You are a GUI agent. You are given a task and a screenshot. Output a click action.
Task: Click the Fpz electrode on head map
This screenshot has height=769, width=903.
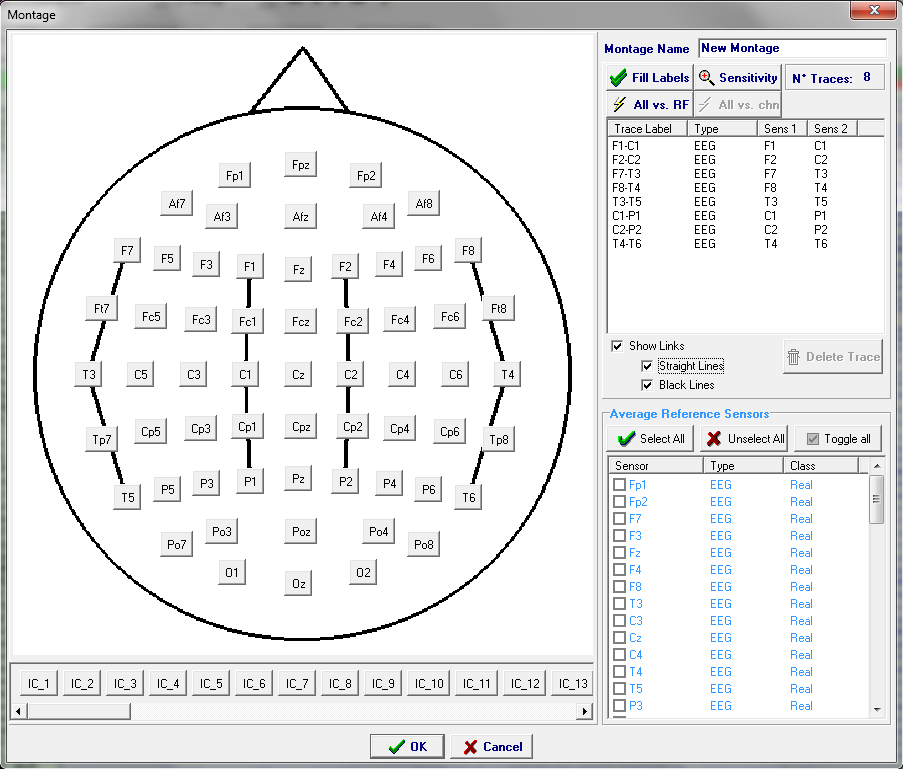click(x=301, y=165)
